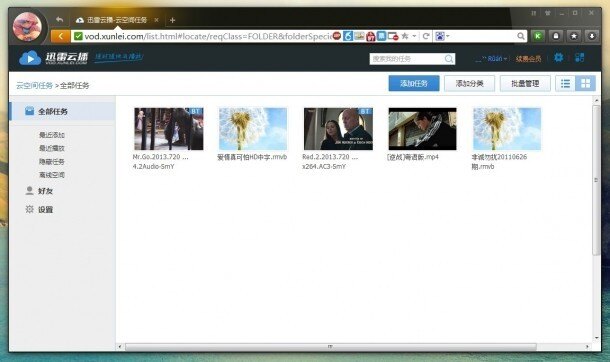Select the 迅雷云播-云空间任务 tab
Viewport: 610px width, 362px height.
[116, 20]
